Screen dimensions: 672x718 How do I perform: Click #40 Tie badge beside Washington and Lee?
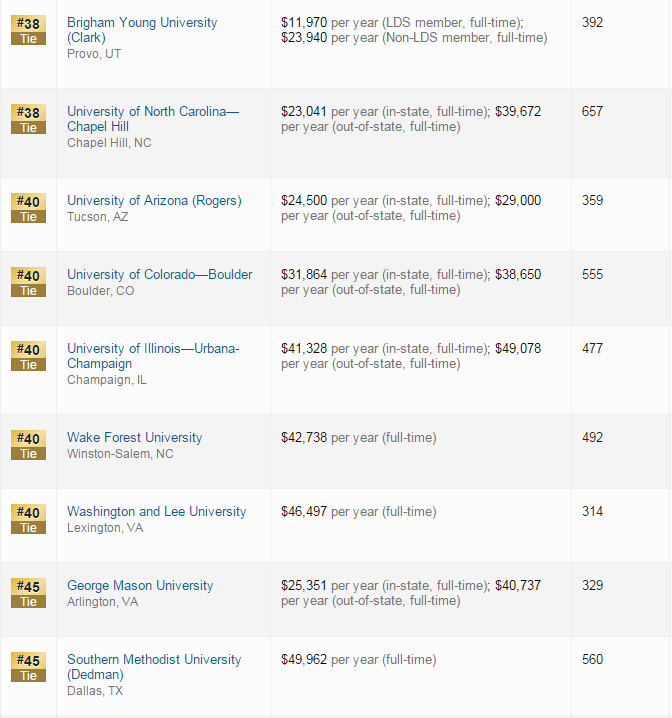[x=28, y=519]
